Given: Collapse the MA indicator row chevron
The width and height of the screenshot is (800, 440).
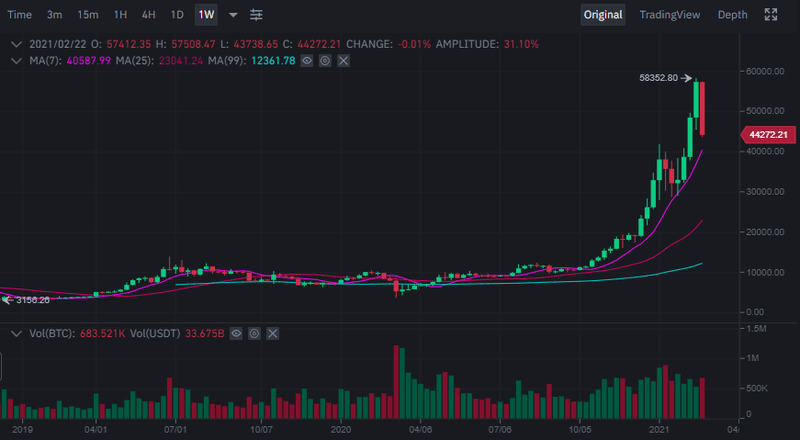Looking at the screenshot, I should pyautogui.click(x=16, y=61).
